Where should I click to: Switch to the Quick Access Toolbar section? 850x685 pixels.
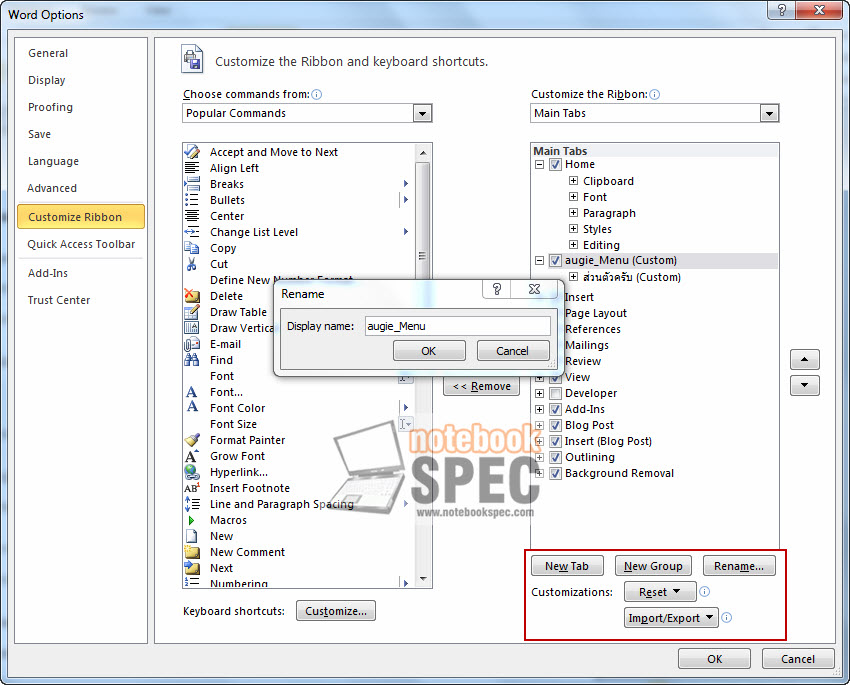(x=80, y=244)
